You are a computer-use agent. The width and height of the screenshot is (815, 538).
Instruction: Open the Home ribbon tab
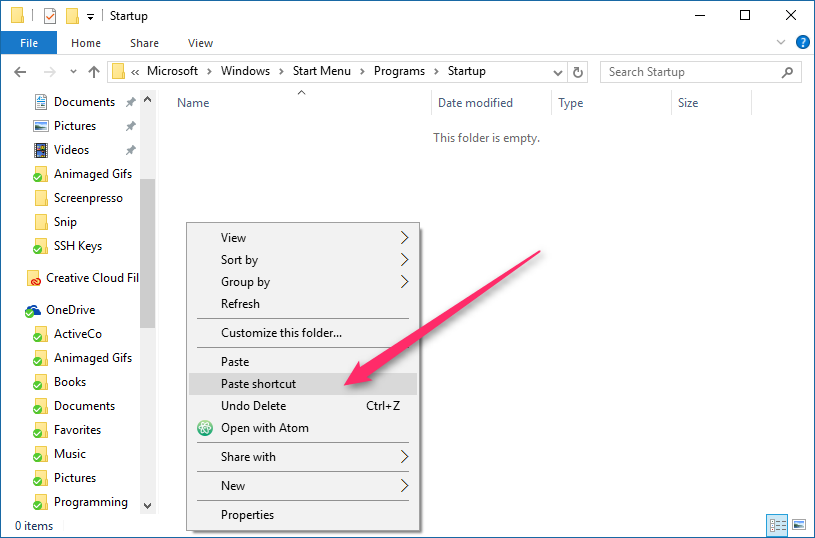pyautogui.click(x=86, y=43)
